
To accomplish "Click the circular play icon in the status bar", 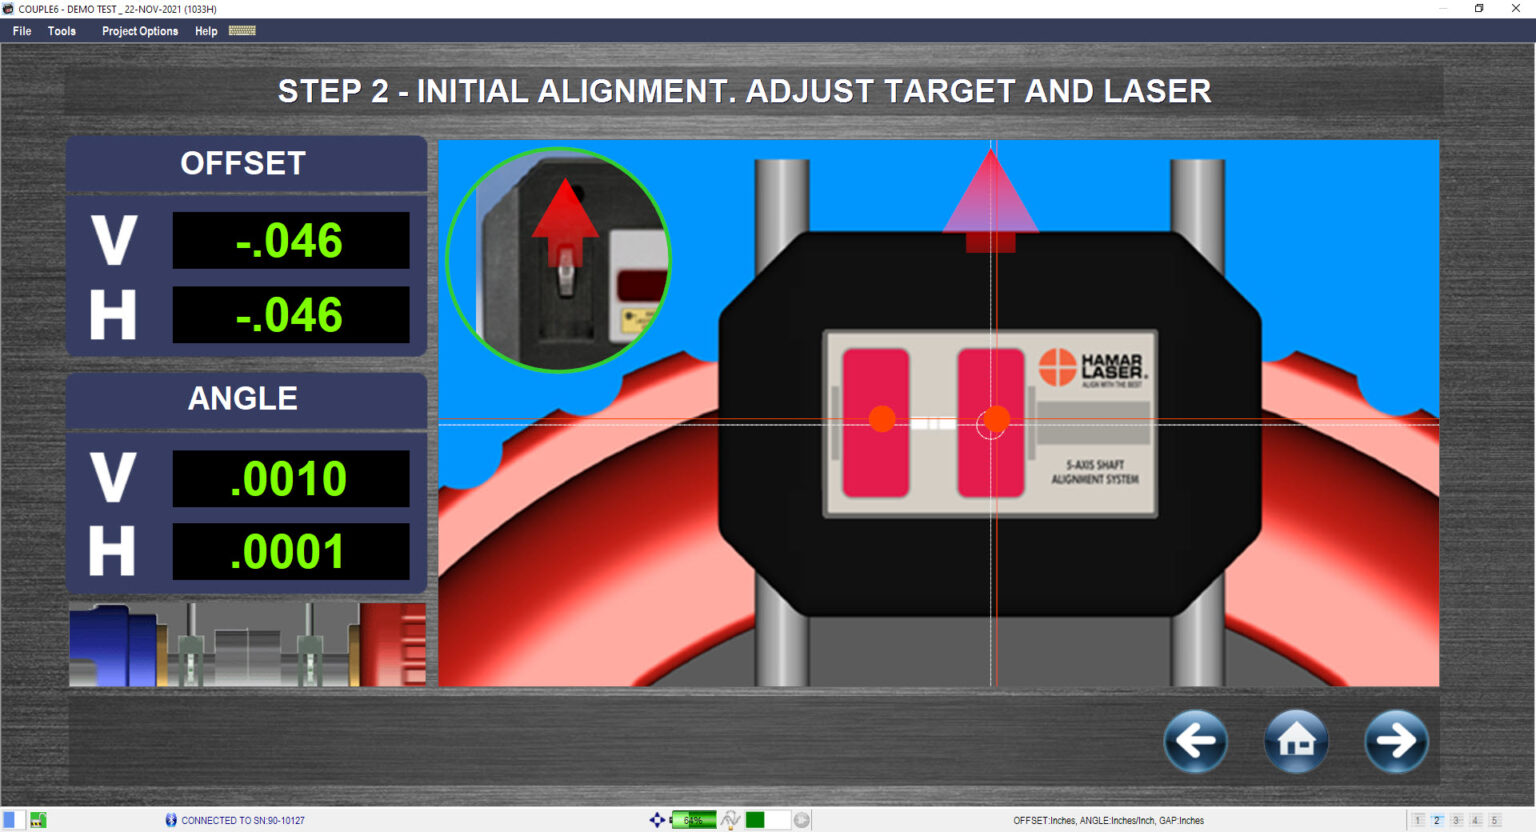I will pyautogui.click(x=802, y=820).
